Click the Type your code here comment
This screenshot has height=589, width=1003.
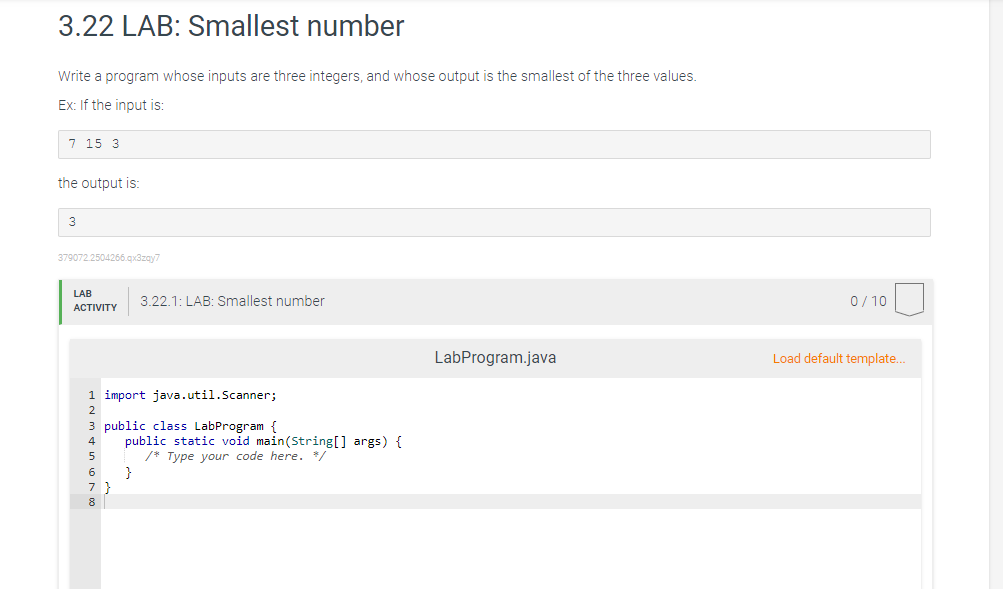[235, 456]
